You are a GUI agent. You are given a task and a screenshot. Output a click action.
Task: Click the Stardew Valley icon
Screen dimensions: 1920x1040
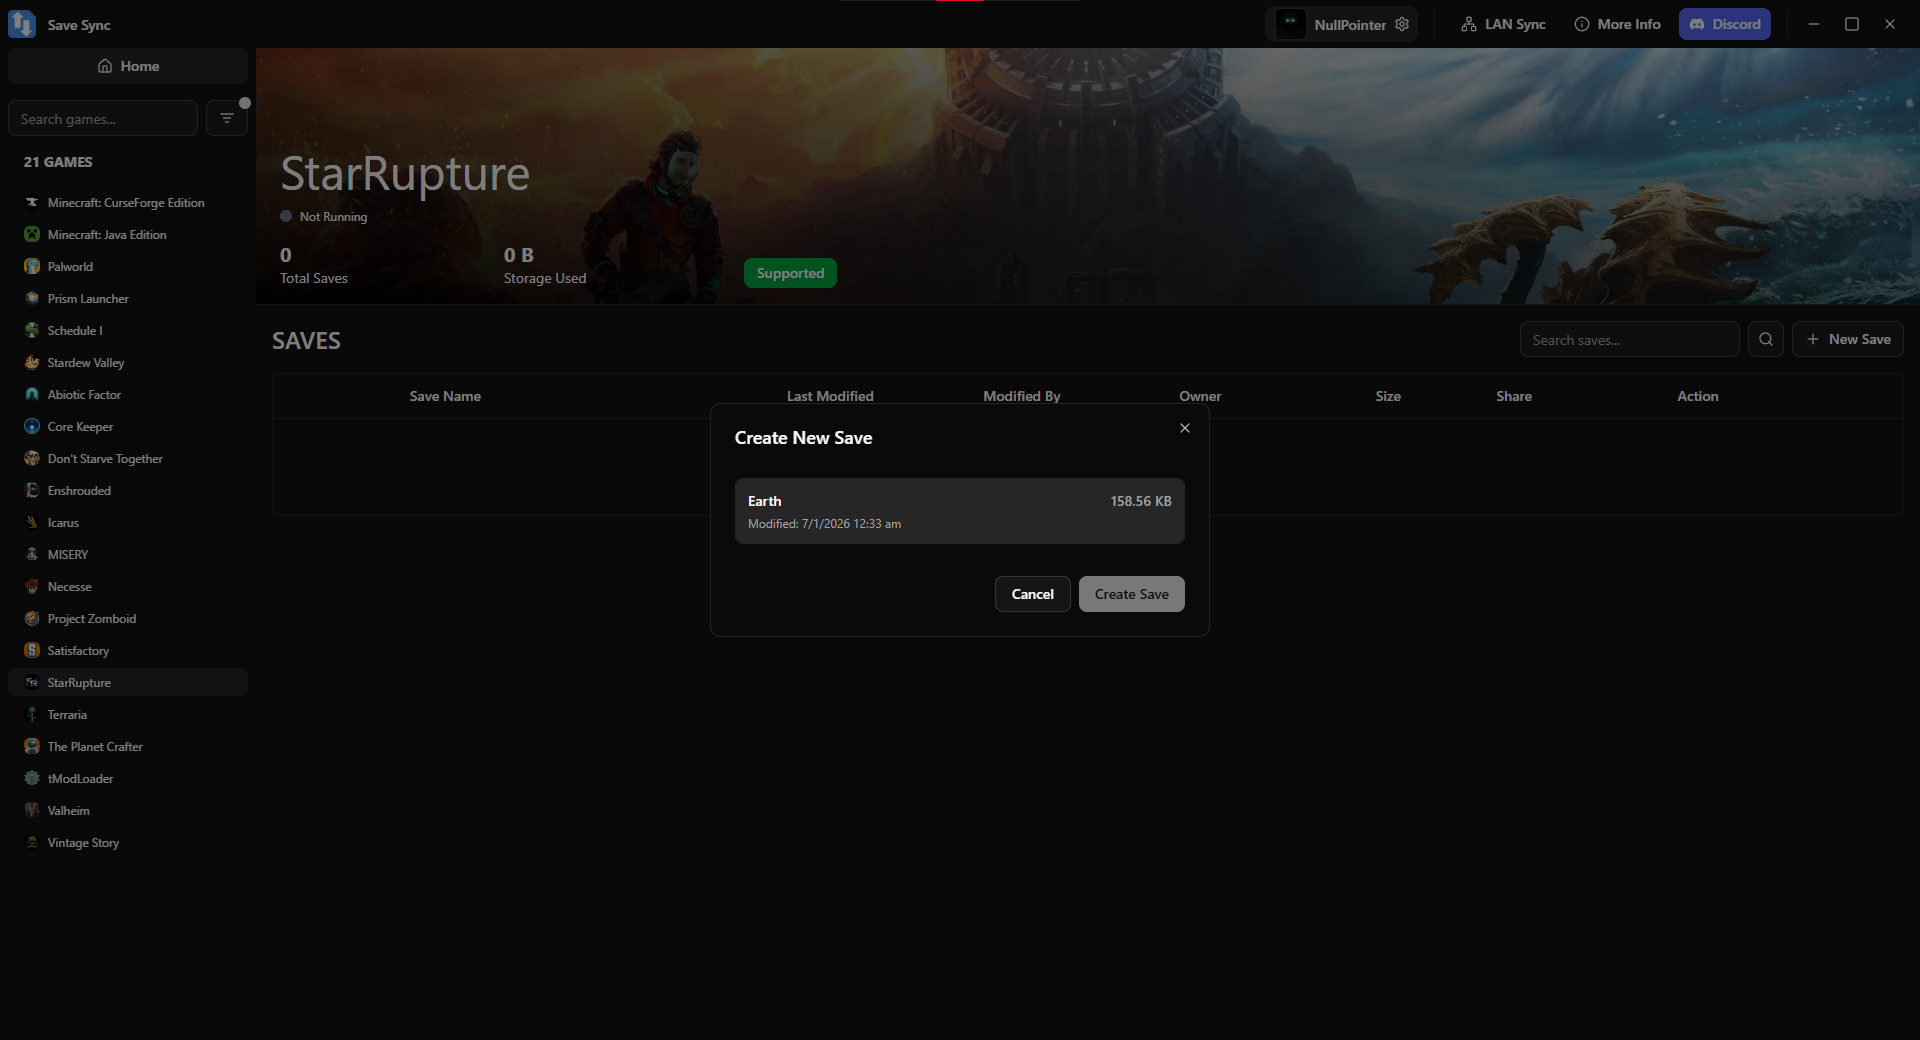(x=32, y=362)
